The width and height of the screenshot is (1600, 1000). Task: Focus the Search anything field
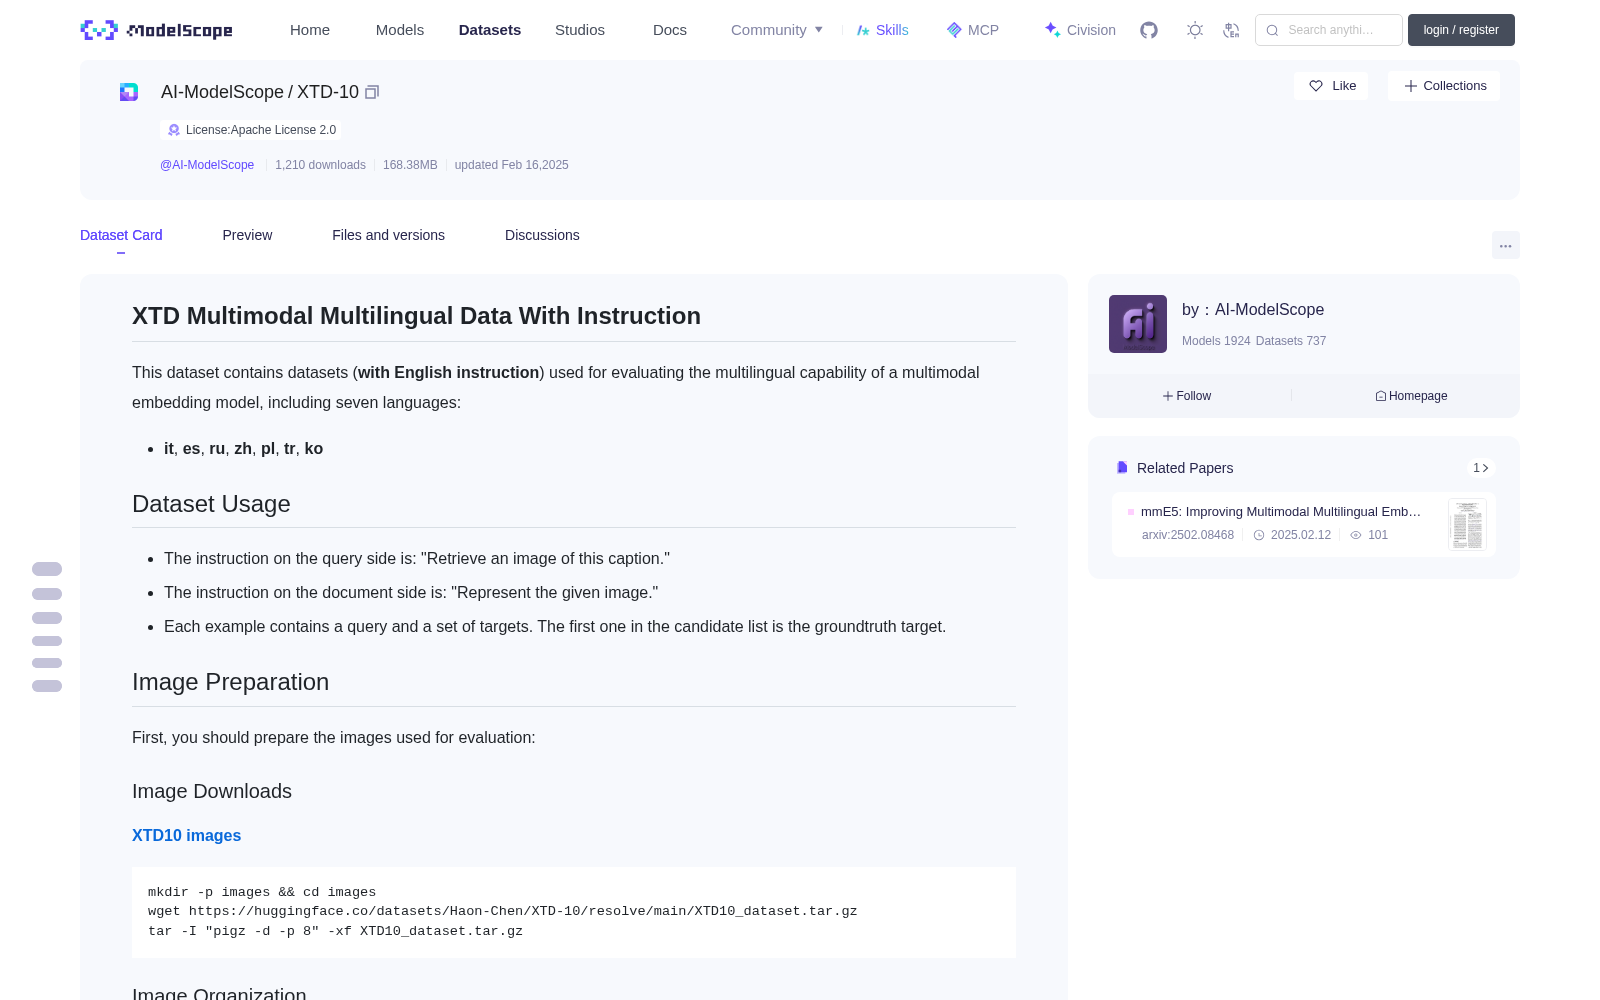pyautogui.click(x=1329, y=30)
